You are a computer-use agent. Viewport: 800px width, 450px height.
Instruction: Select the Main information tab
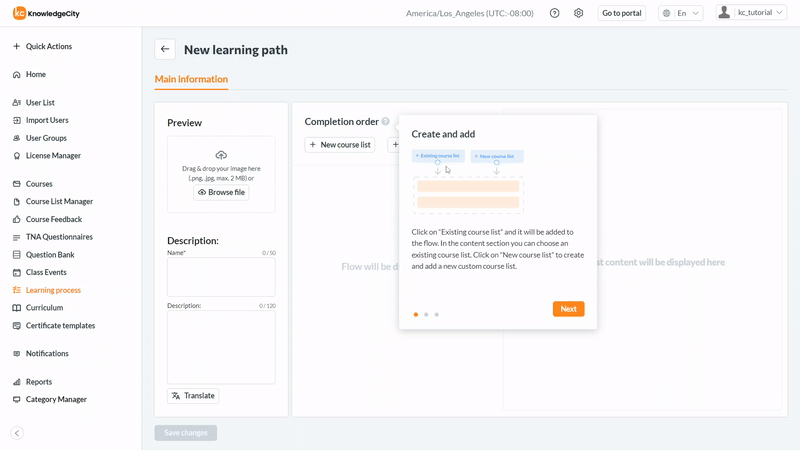pos(191,79)
